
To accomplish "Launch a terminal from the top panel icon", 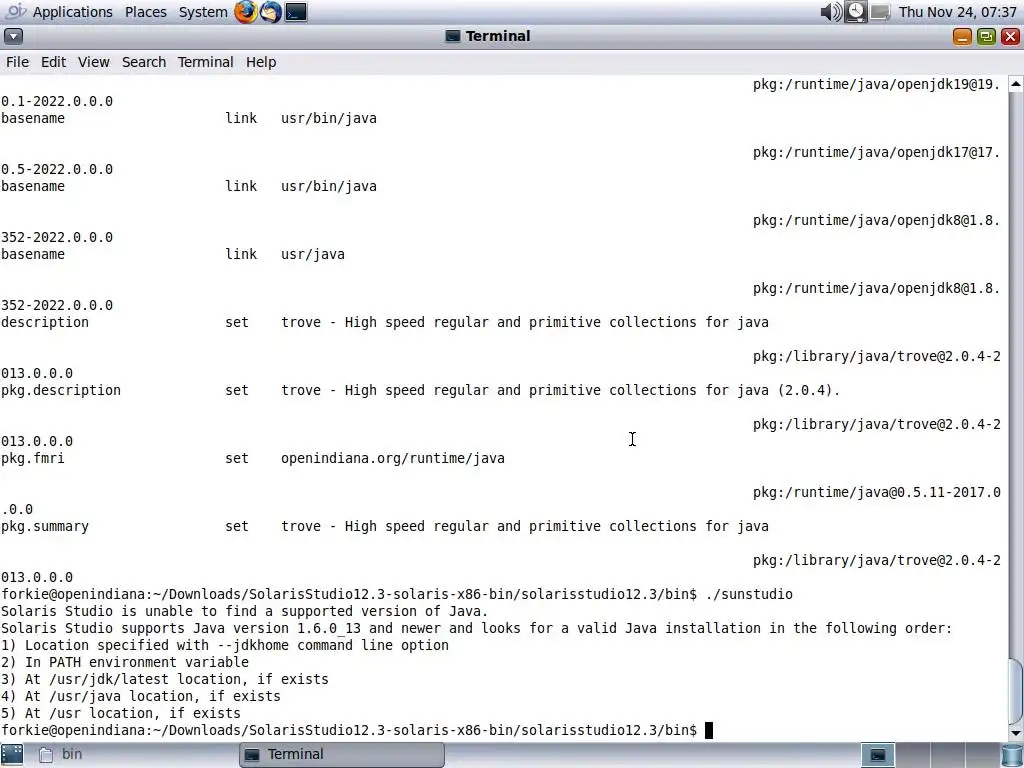I will point(296,12).
